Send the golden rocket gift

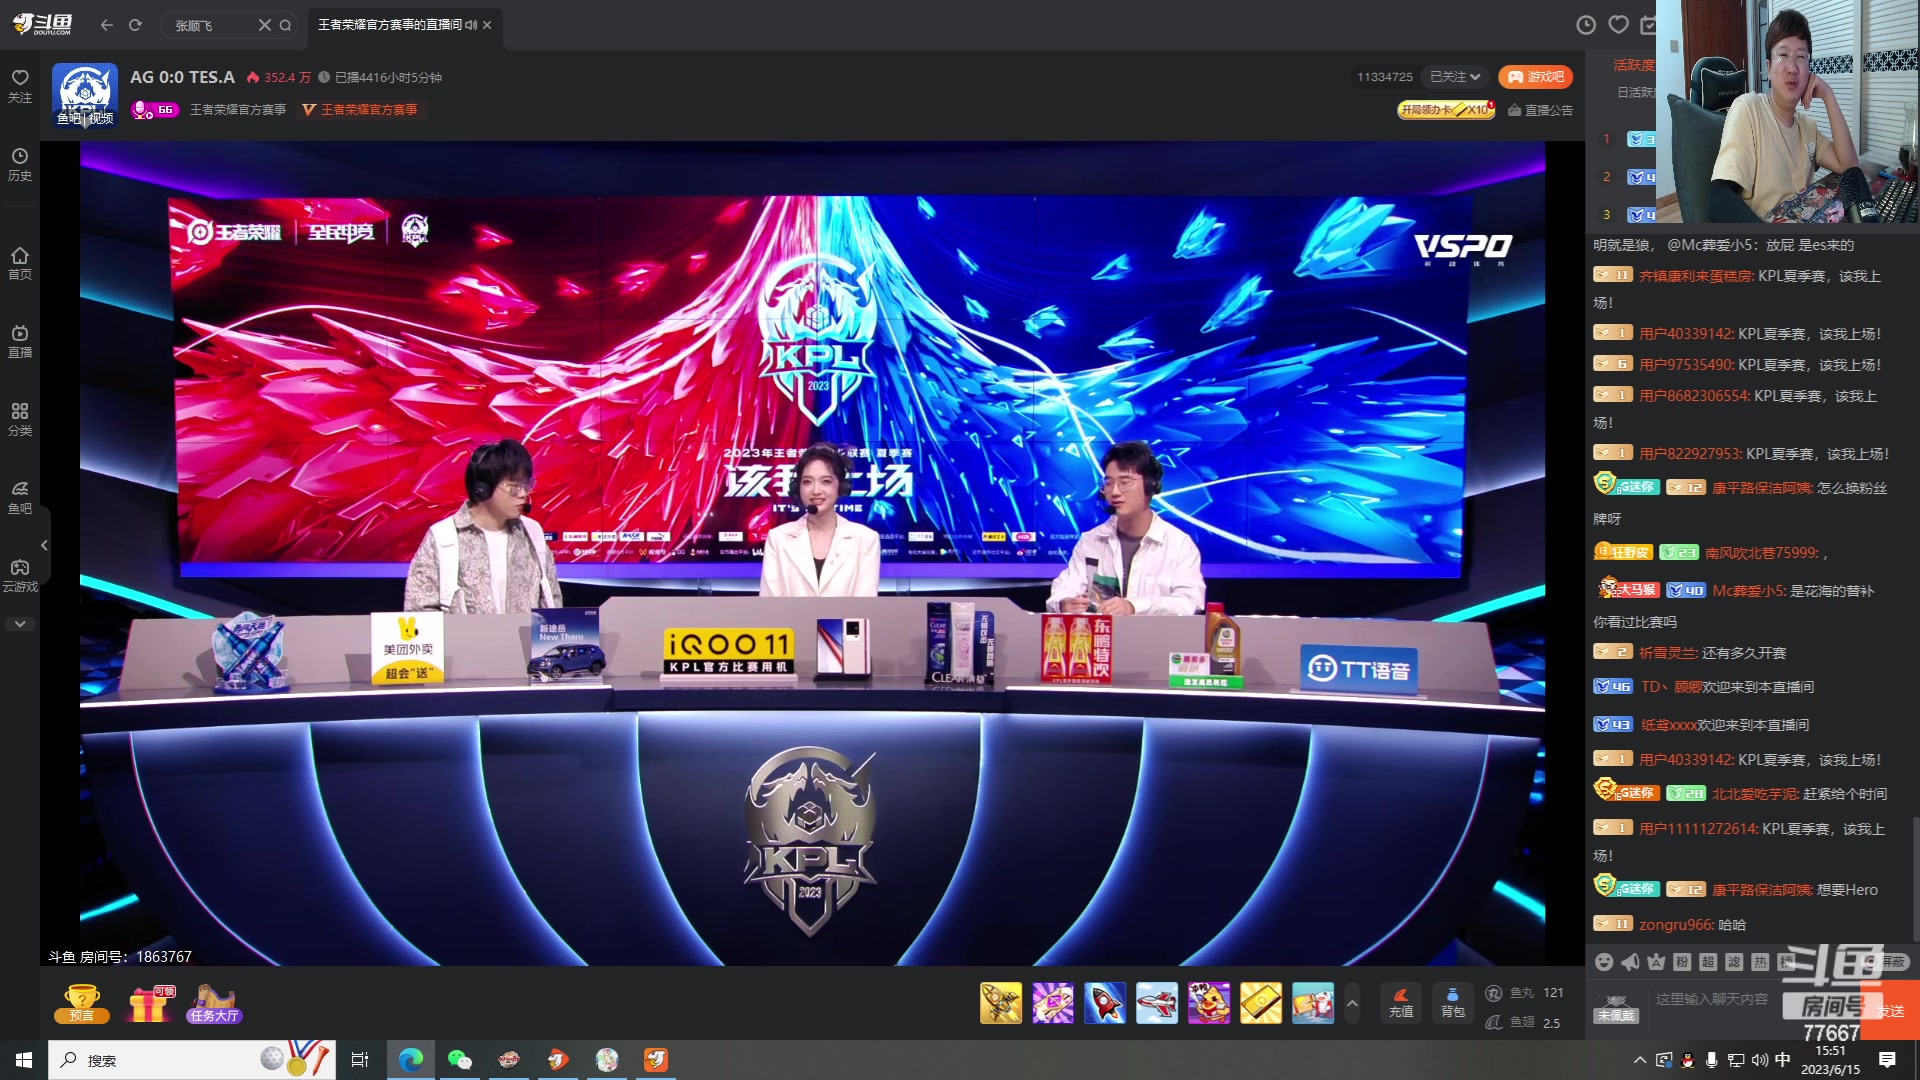pos(1001,1003)
